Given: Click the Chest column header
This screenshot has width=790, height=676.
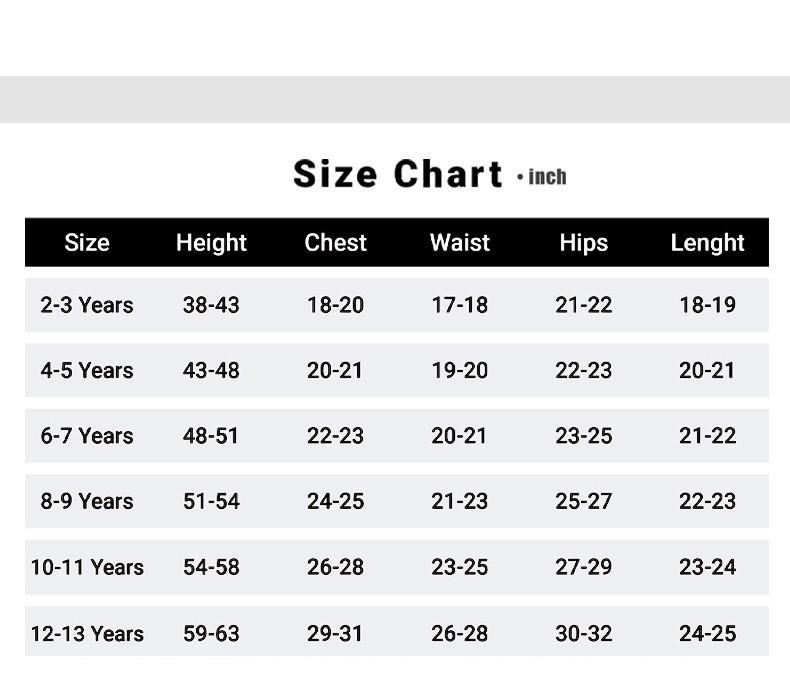Looking at the screenshot, I should pyautogui.click(x=335, y=243).
